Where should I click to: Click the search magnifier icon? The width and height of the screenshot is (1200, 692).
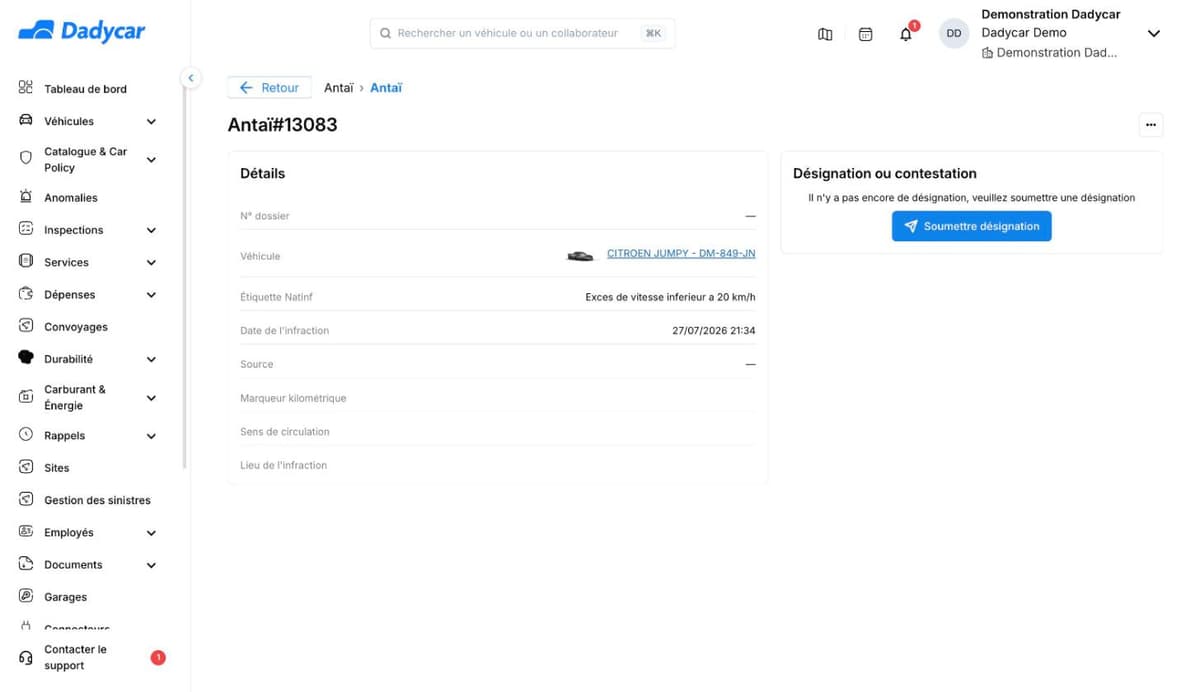[x=385, y=33]
